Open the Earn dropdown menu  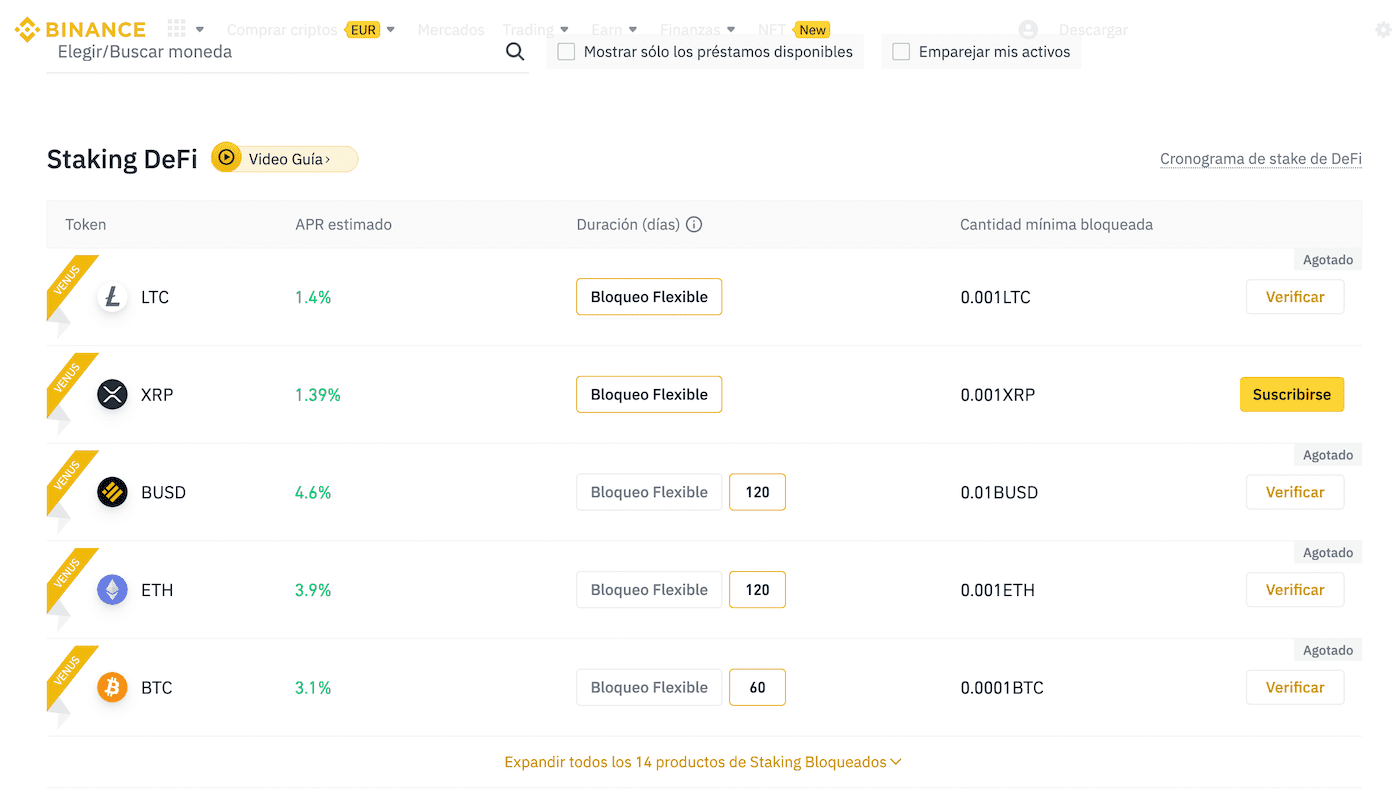click(614, 30)
